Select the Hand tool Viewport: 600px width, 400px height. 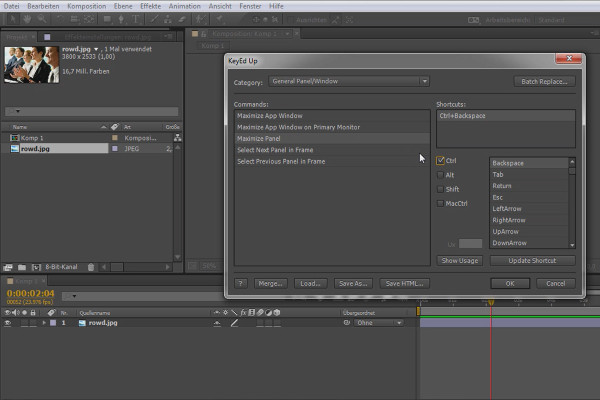click(27, 19)
